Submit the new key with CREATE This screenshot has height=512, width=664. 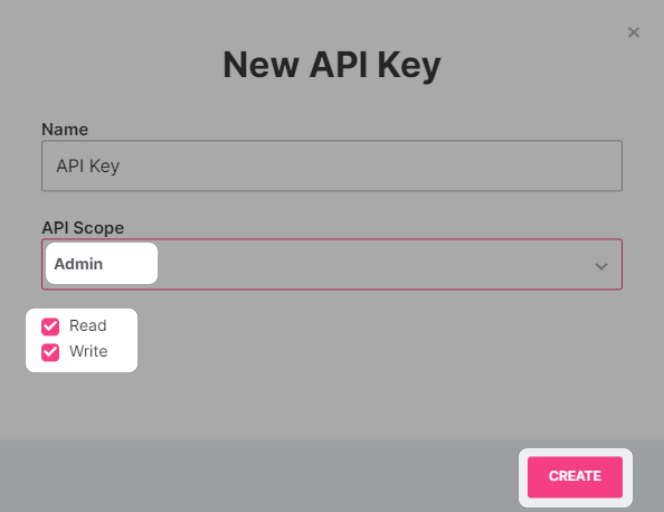[575, 476]
